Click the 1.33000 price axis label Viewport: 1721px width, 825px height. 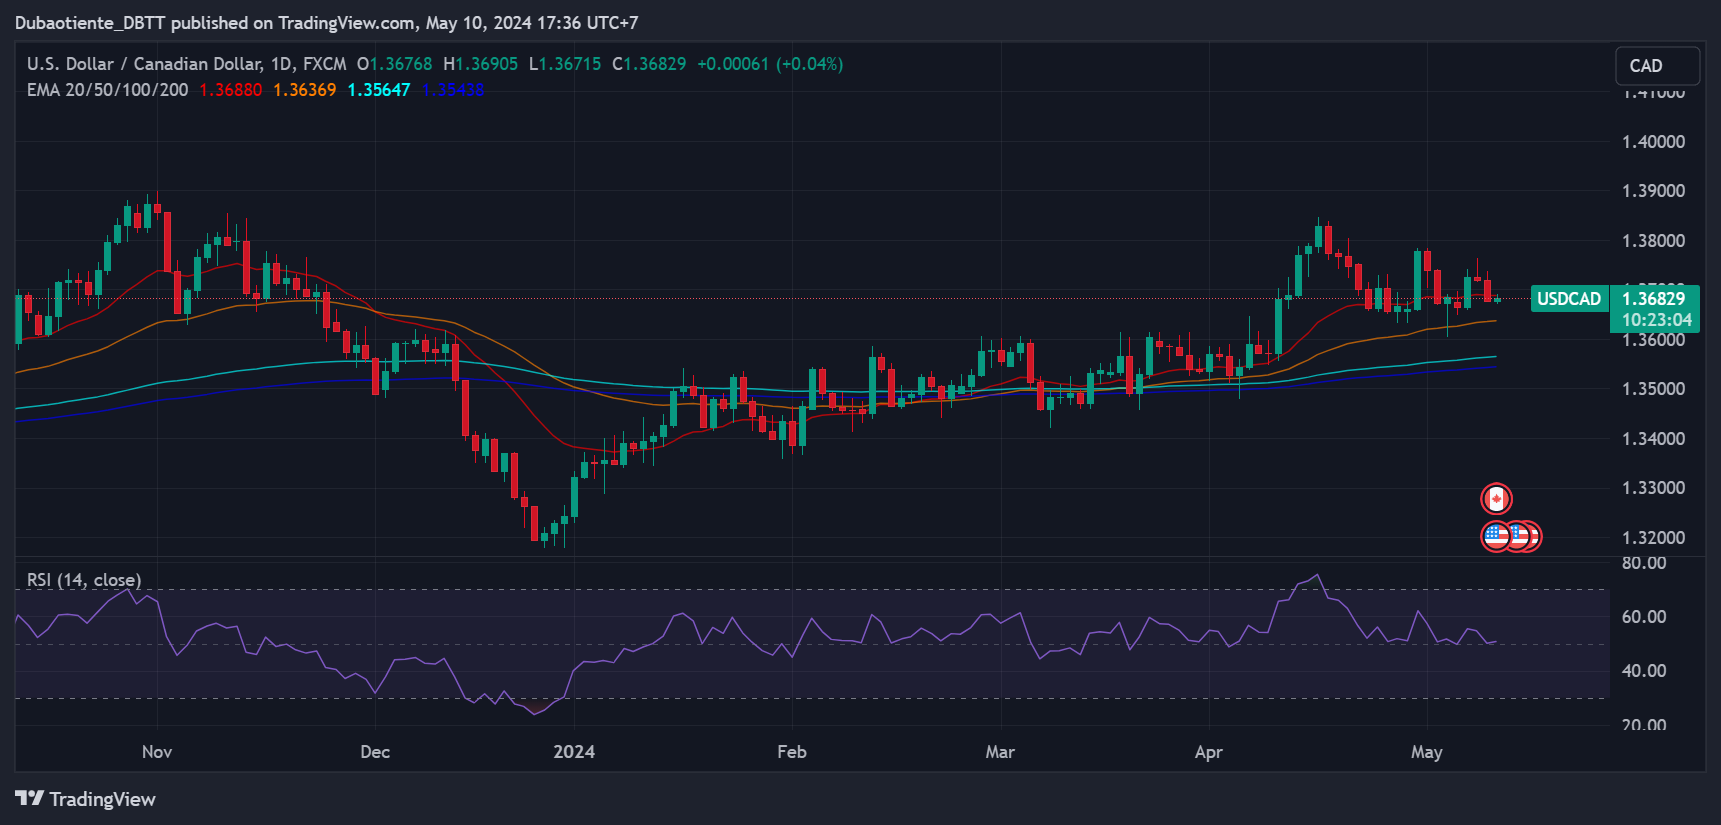coord(1653,488)
